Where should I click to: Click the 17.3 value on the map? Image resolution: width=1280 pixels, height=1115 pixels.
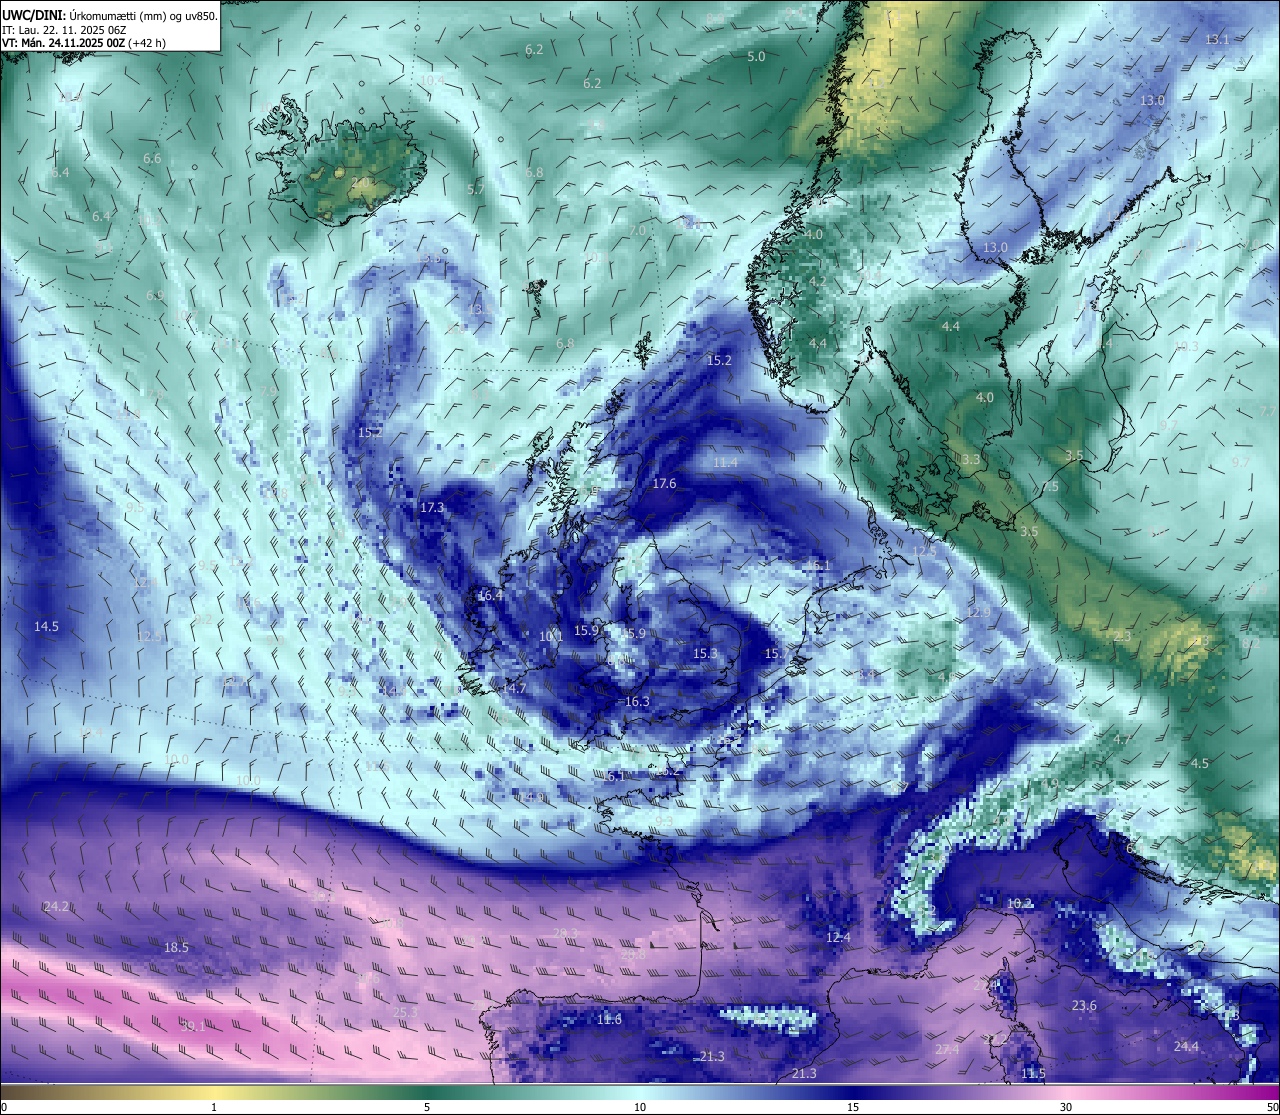click(432, 508)
